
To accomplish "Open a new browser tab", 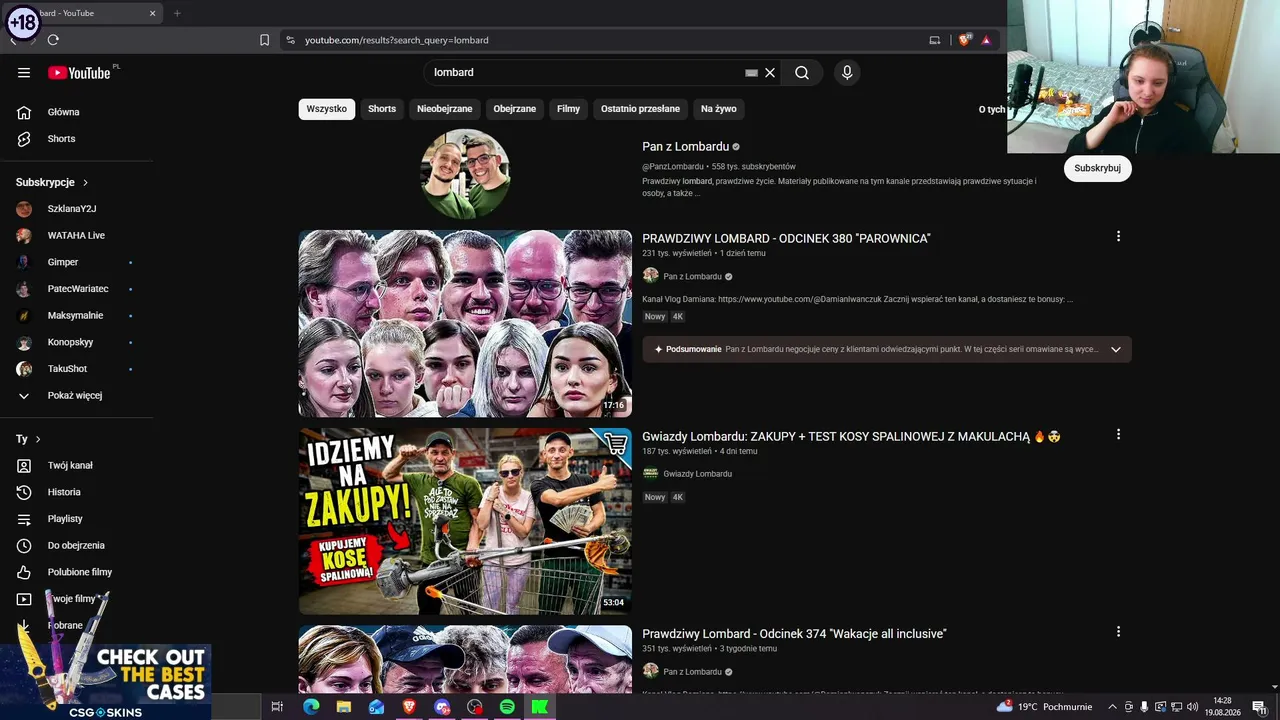I will 177,13.
